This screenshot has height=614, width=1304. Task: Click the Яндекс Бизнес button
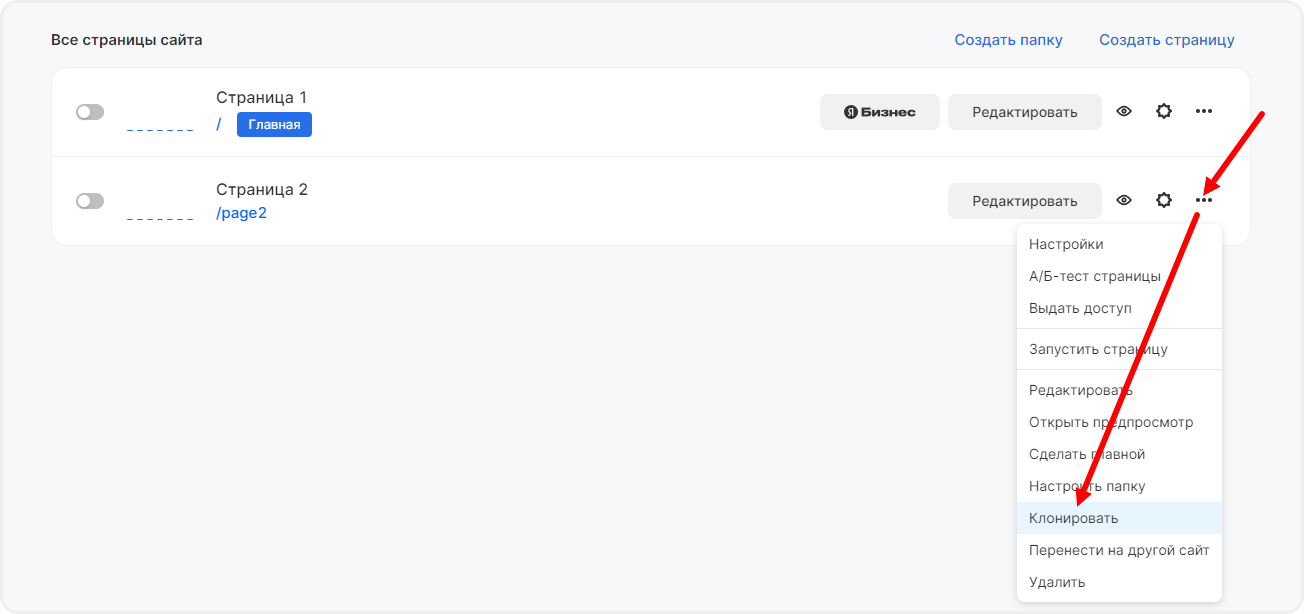879,112
